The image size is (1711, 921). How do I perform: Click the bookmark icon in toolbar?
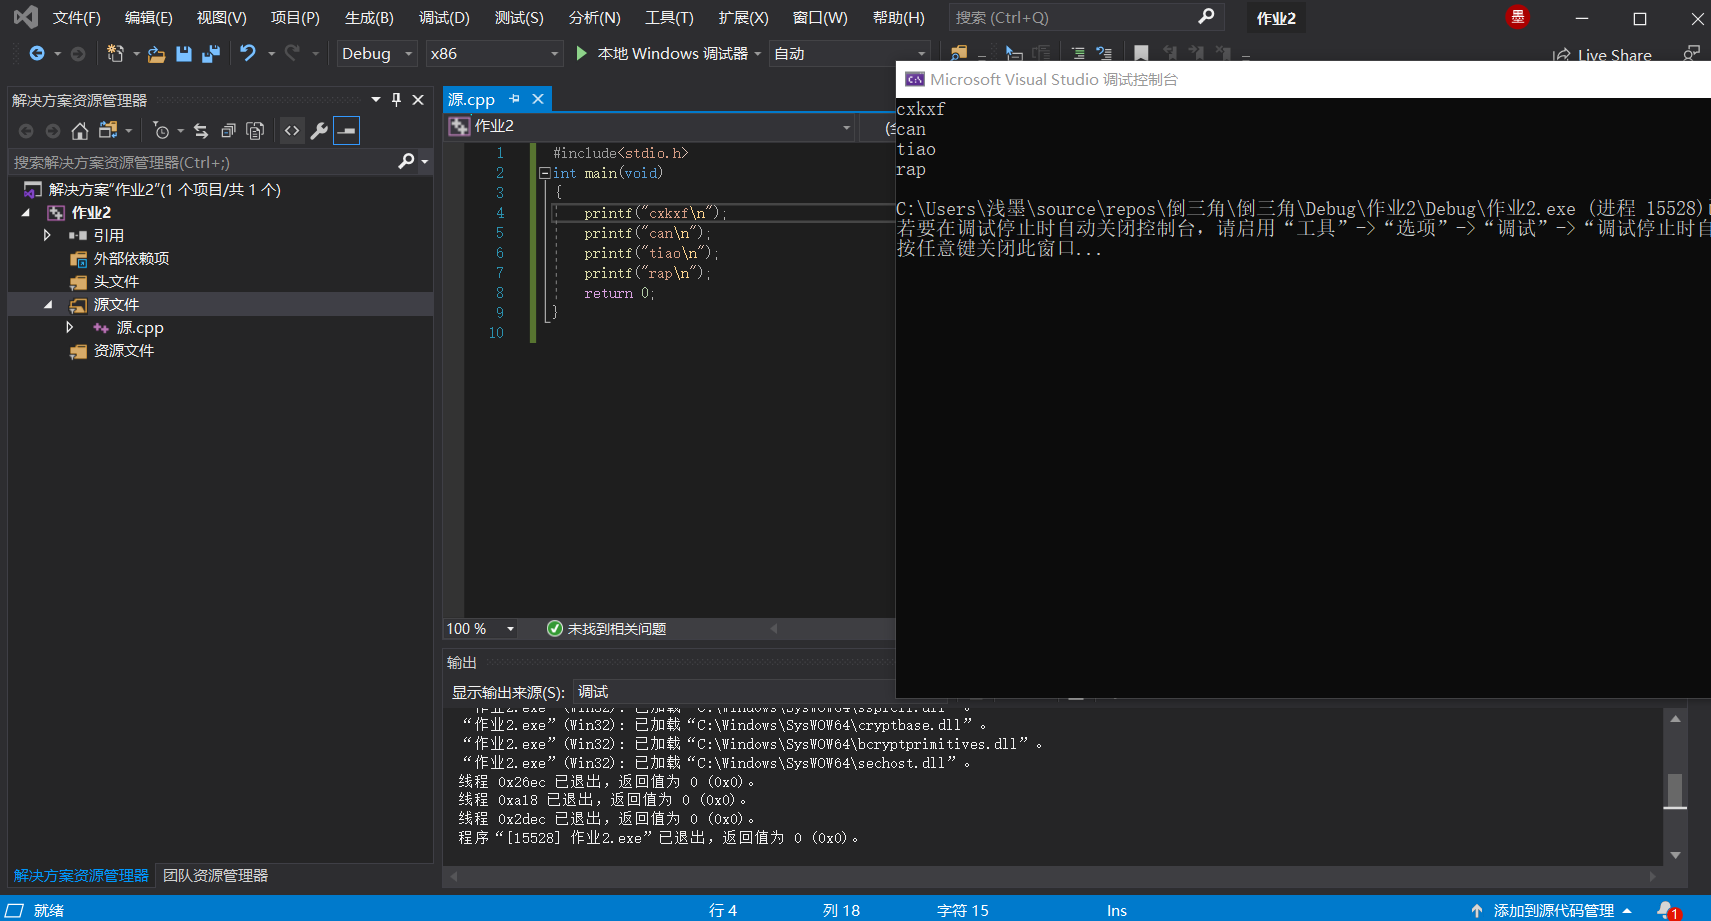[1141, 53]
